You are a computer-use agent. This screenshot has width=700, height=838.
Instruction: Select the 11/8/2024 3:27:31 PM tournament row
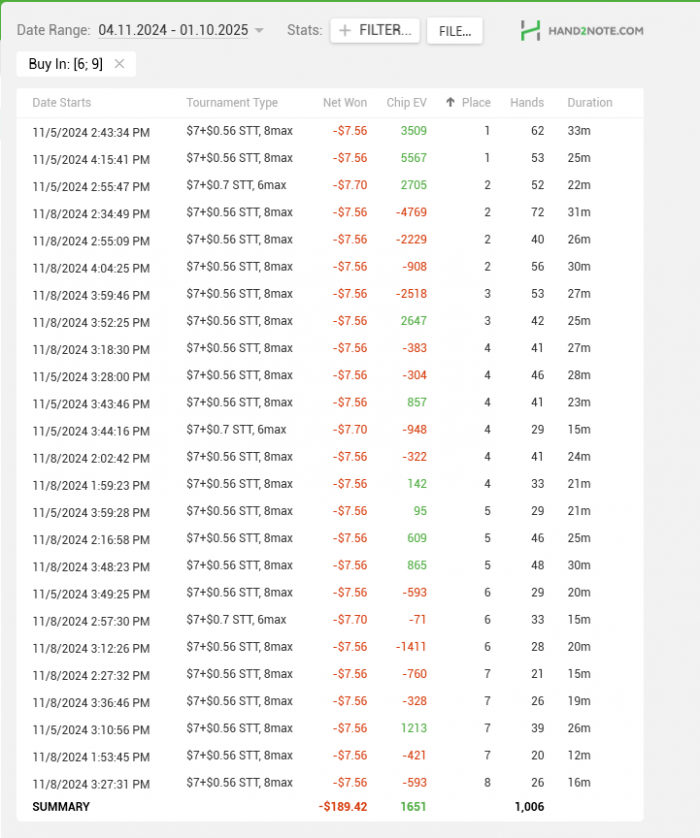tap(91, 783)
